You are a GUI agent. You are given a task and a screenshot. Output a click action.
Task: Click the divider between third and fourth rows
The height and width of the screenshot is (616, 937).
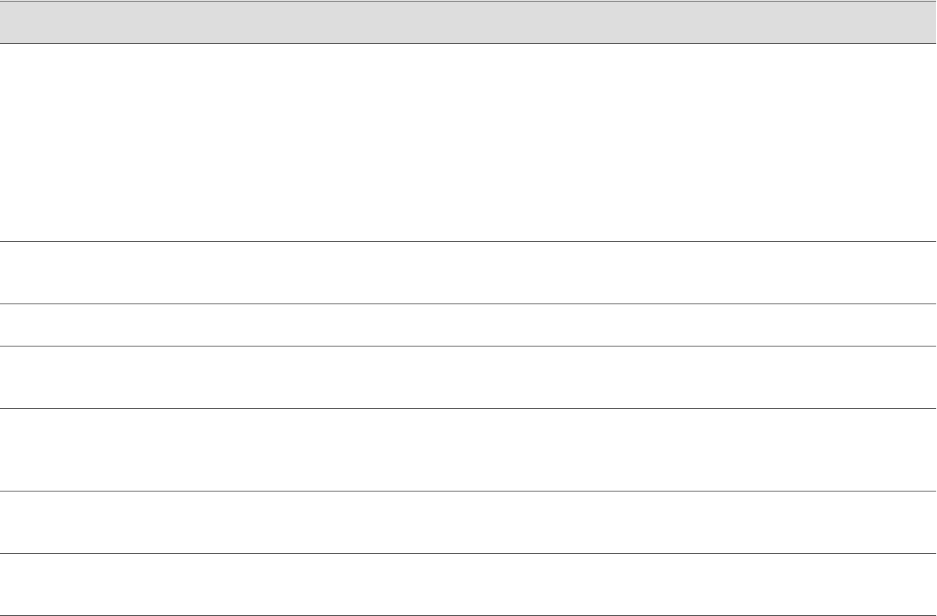coord(468,346)
